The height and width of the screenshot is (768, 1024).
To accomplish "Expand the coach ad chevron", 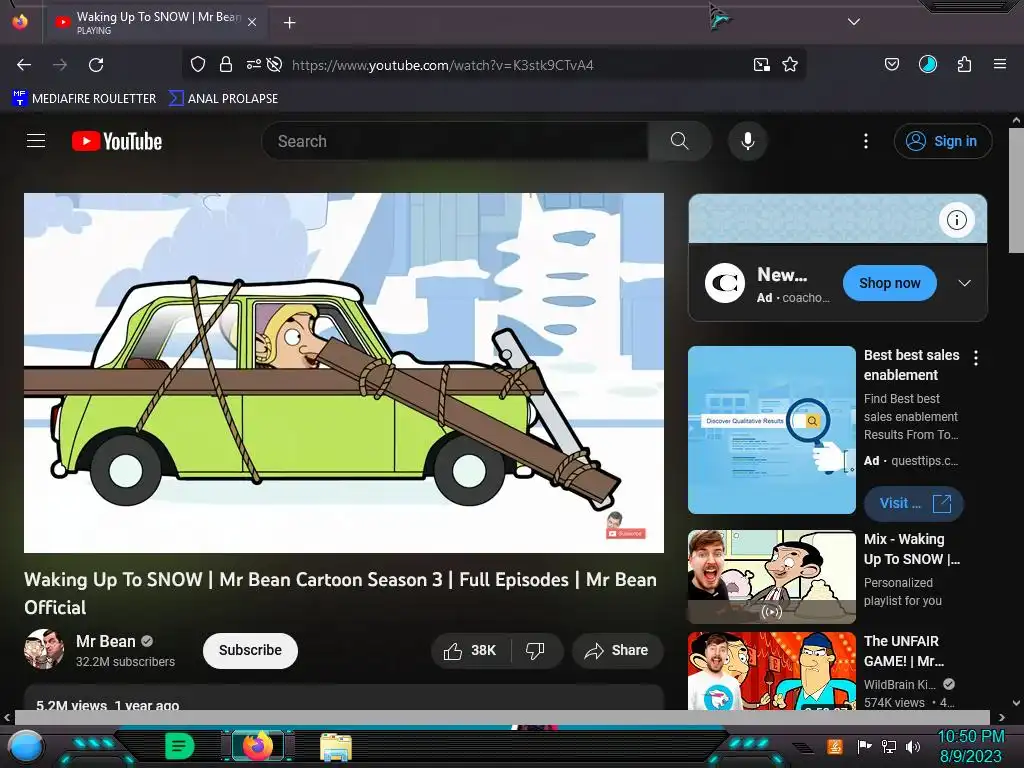I will coord(965,283).
